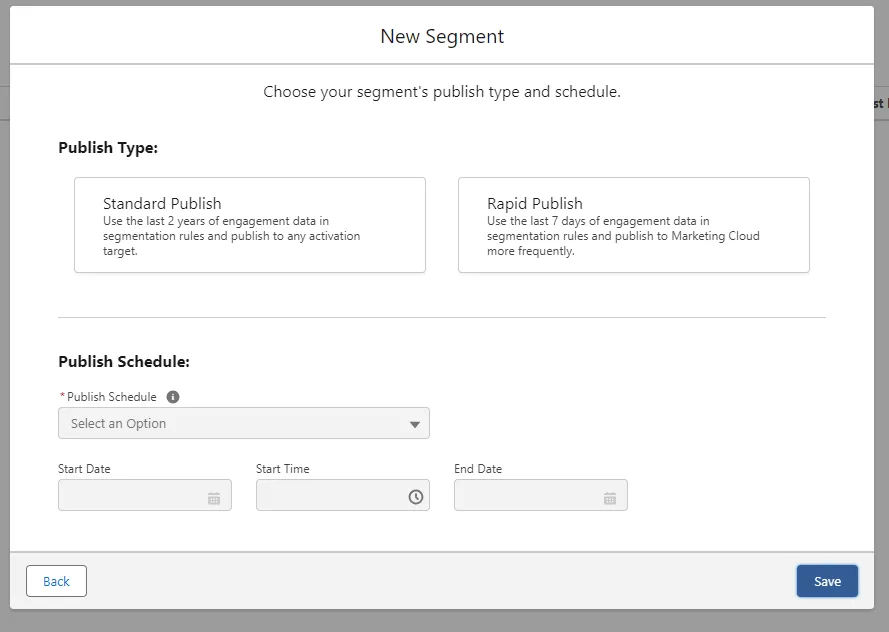Open the Start Date calendar icon
This screenshot has width=889, height=632.
[x=214, y=497]
